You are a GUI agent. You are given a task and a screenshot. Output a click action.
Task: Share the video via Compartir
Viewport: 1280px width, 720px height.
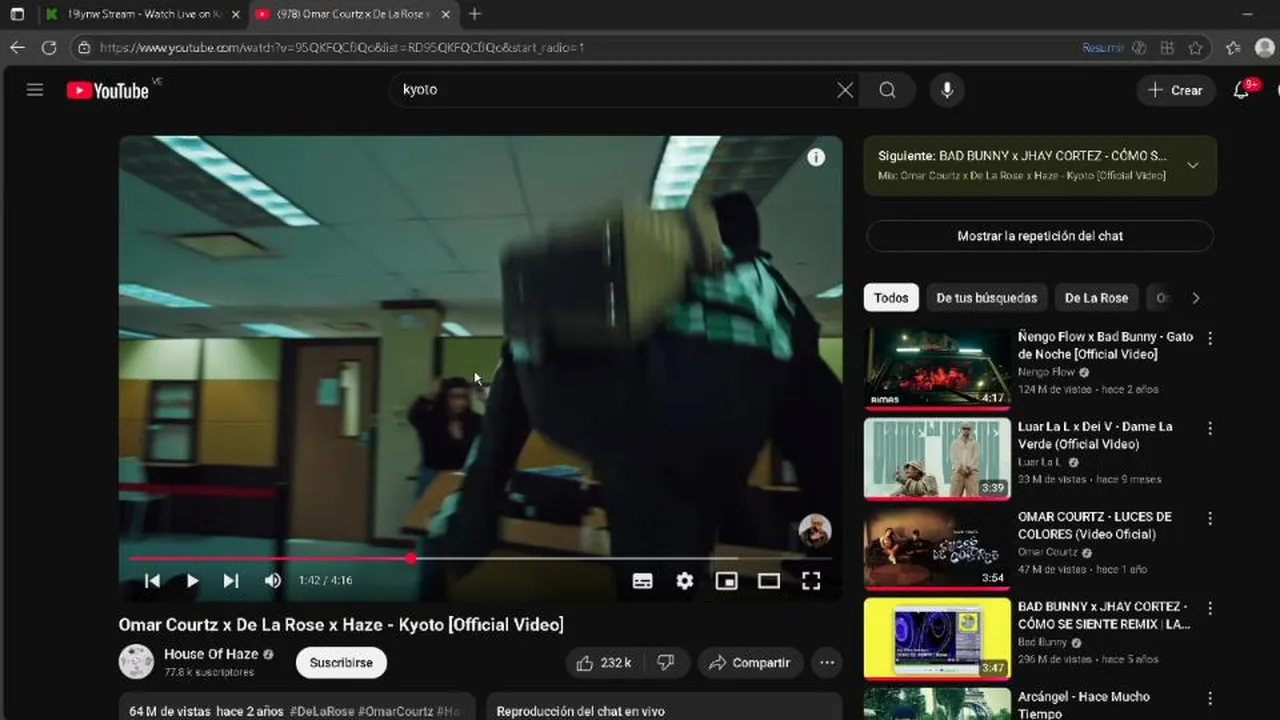[x=750, y=663]
